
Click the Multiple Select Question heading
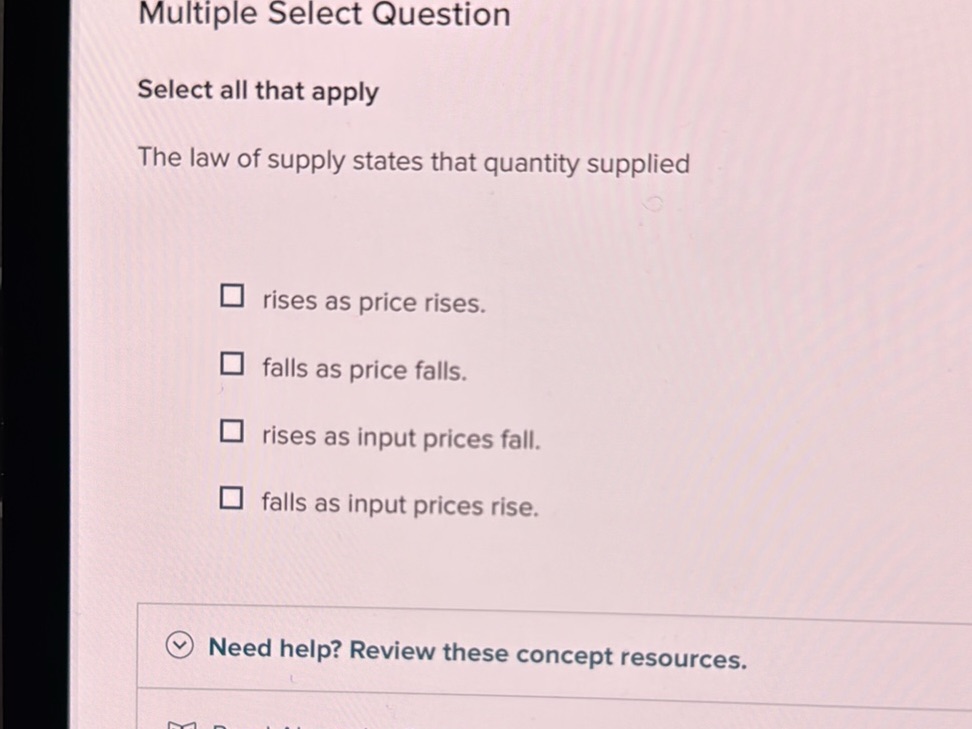point(323,15)
